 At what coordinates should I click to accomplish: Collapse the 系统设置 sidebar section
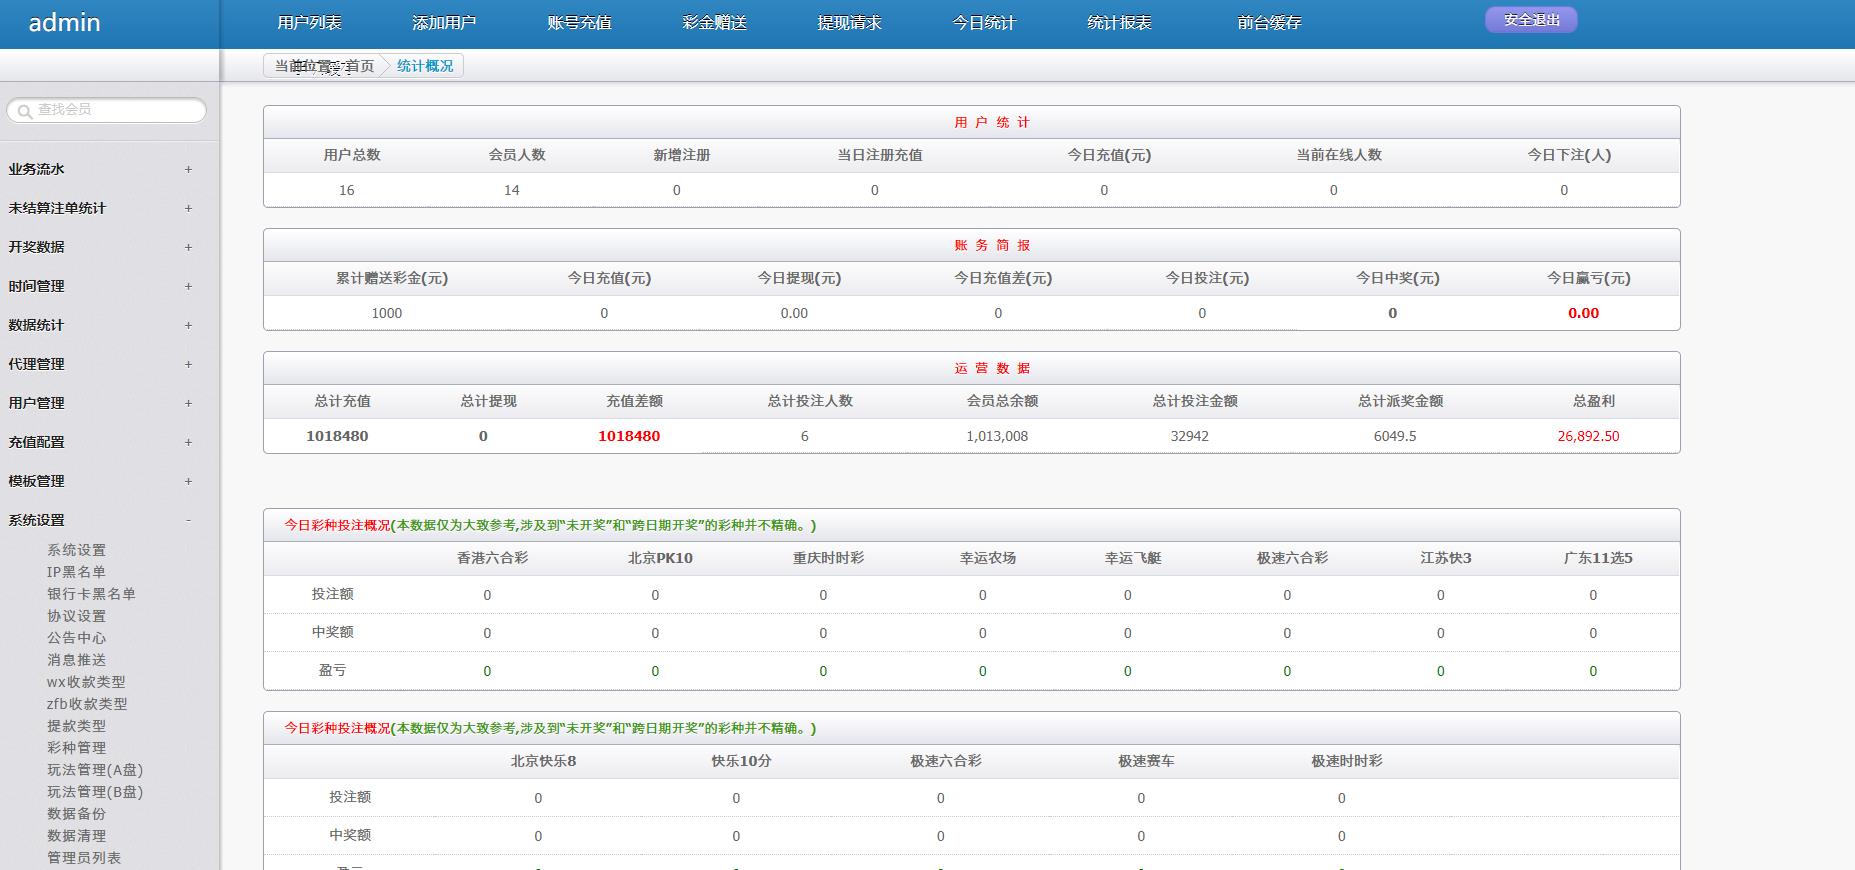click(x=188, y=520)
